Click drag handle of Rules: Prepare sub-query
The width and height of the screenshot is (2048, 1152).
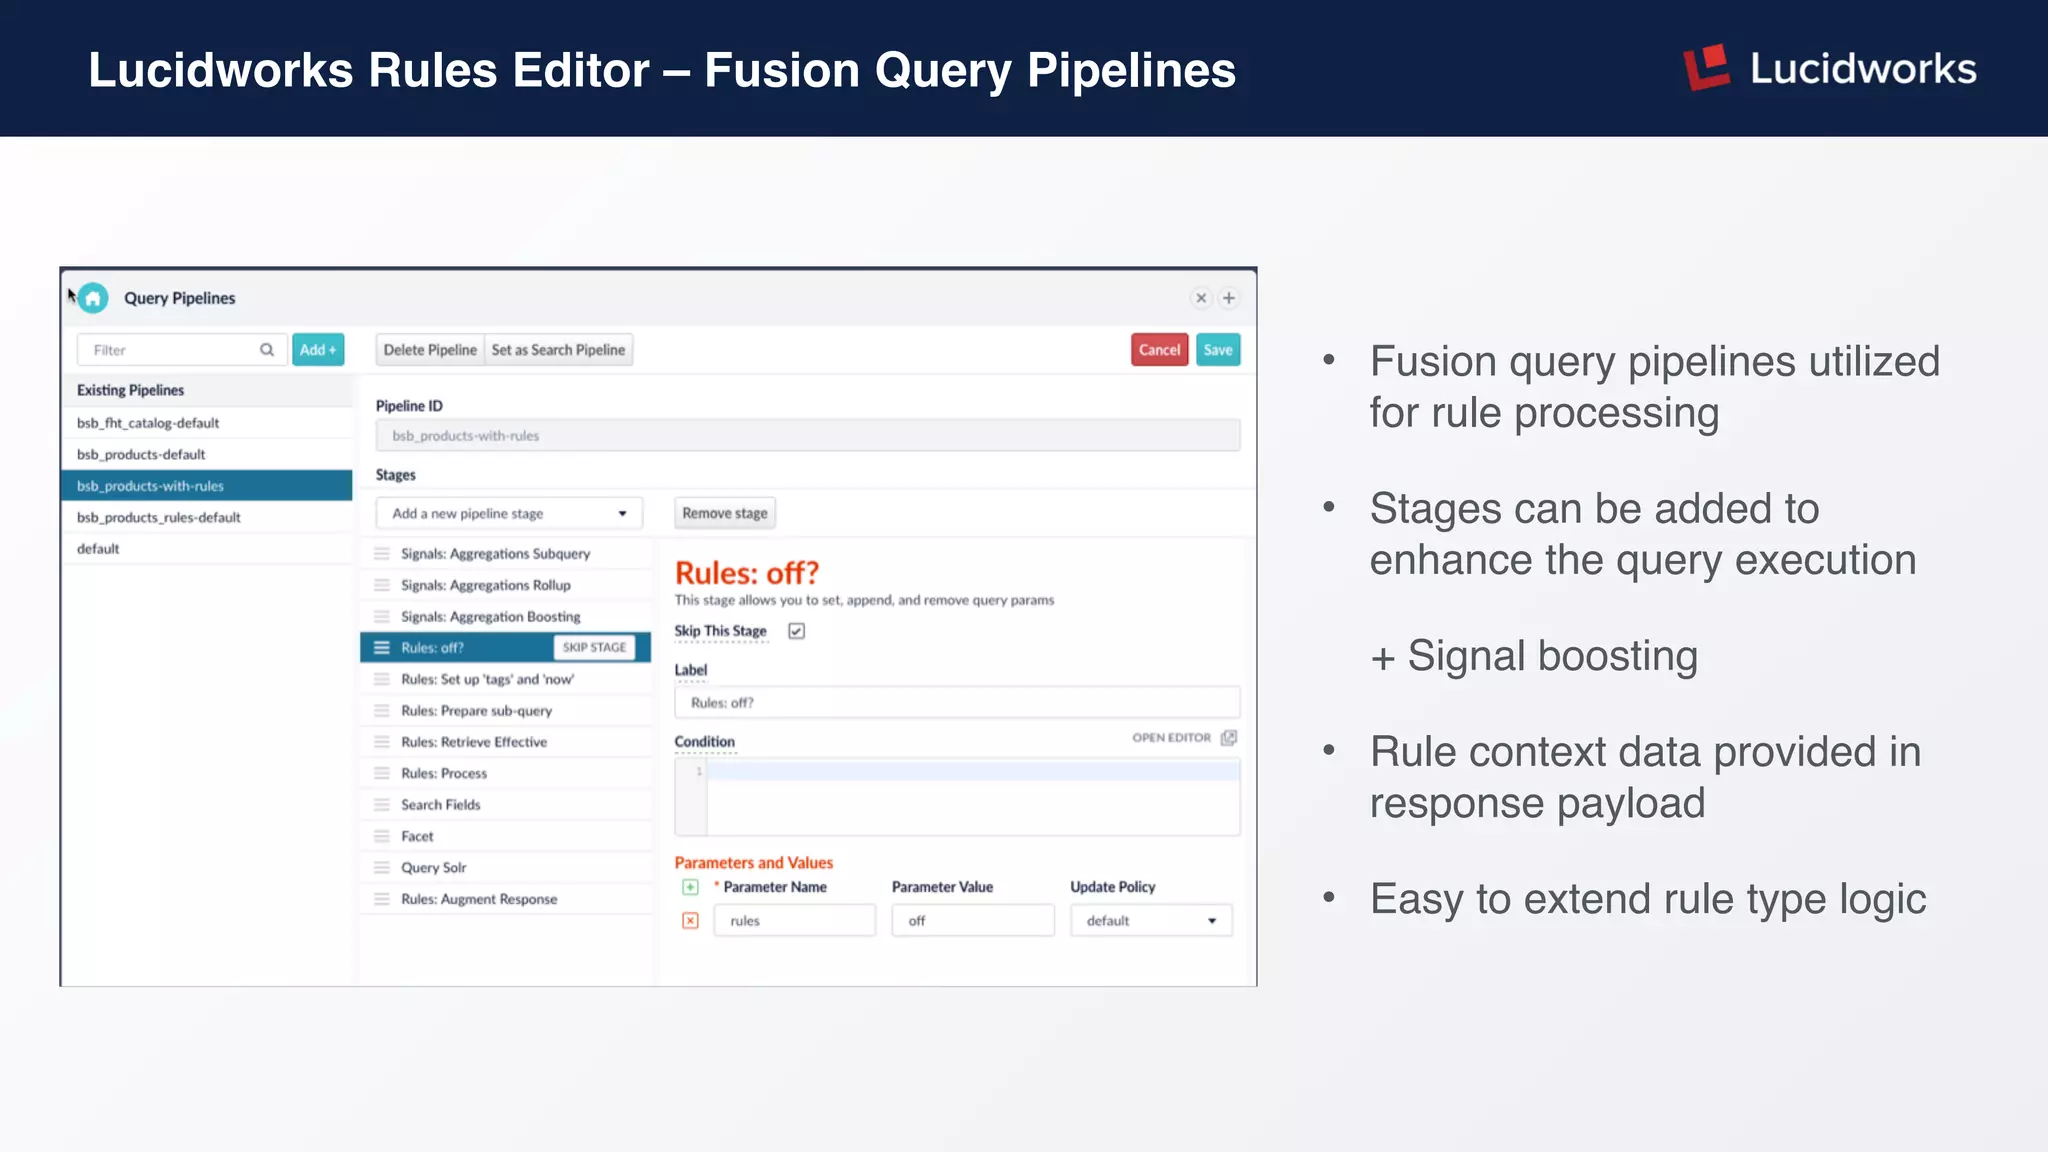click(382, 711)
